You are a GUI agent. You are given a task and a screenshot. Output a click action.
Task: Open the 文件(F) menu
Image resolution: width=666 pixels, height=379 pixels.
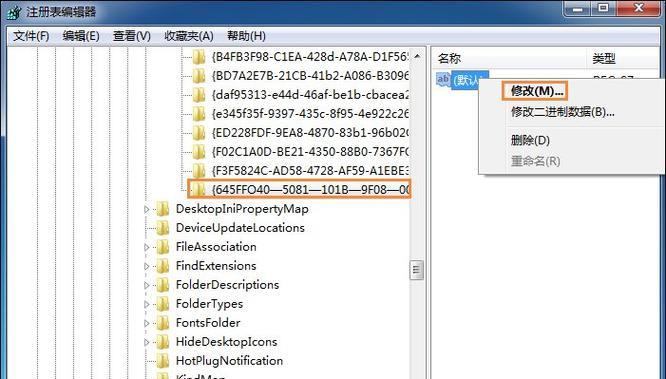[31, 36]
